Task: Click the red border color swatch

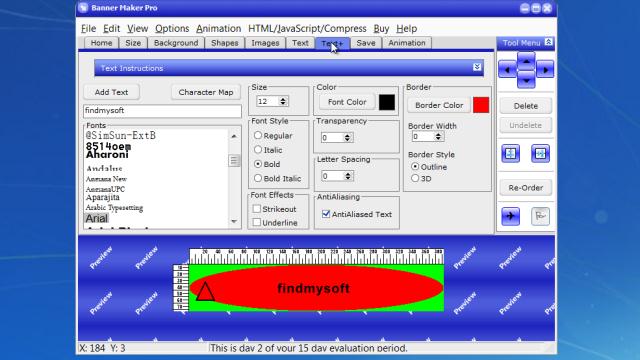Action: tap(481, 105)
